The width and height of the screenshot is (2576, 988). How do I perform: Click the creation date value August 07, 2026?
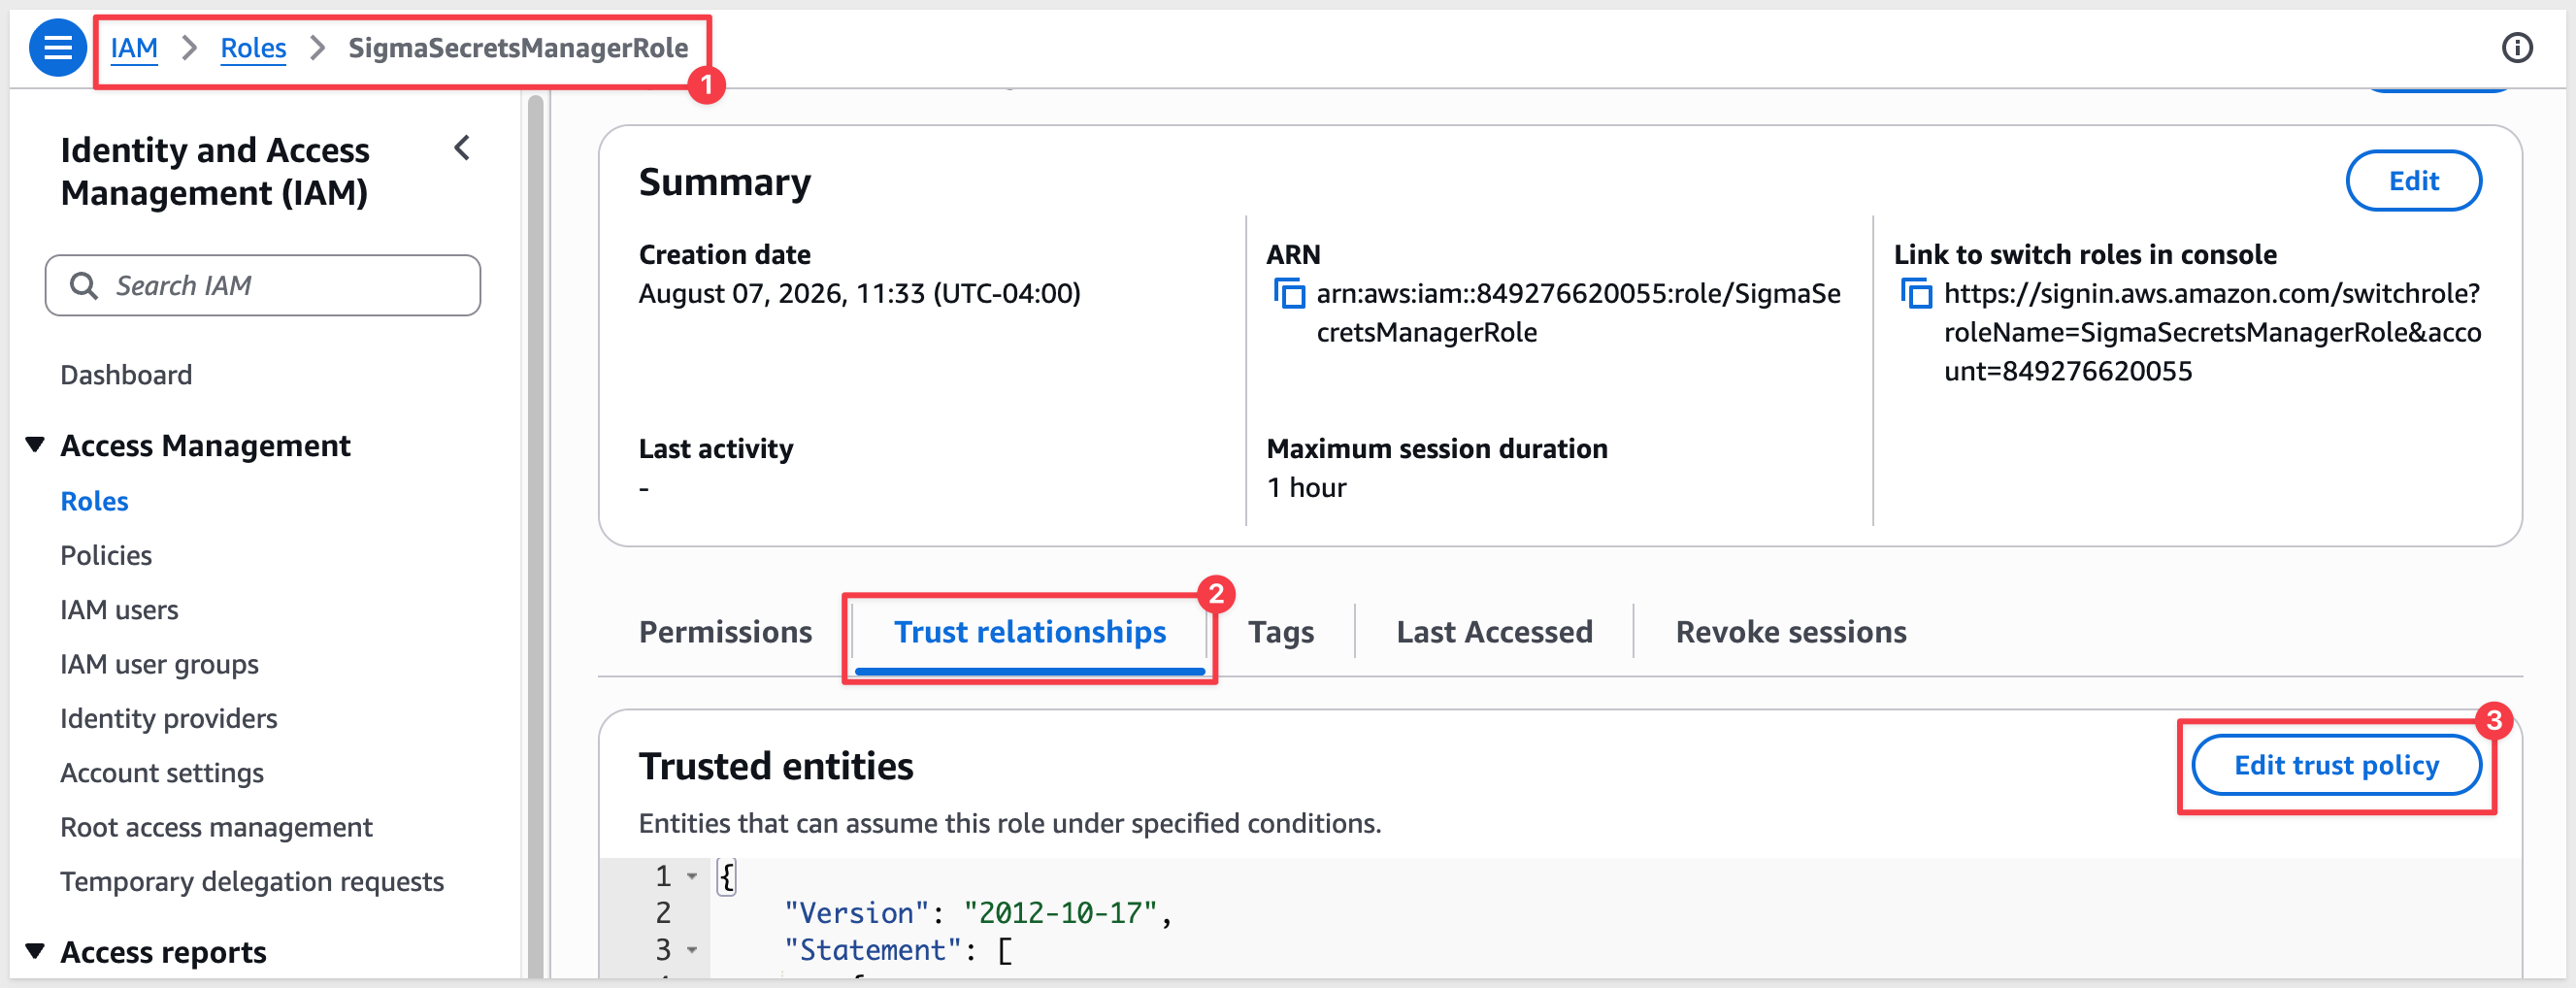pyautogui.click(x=859, y=294)
